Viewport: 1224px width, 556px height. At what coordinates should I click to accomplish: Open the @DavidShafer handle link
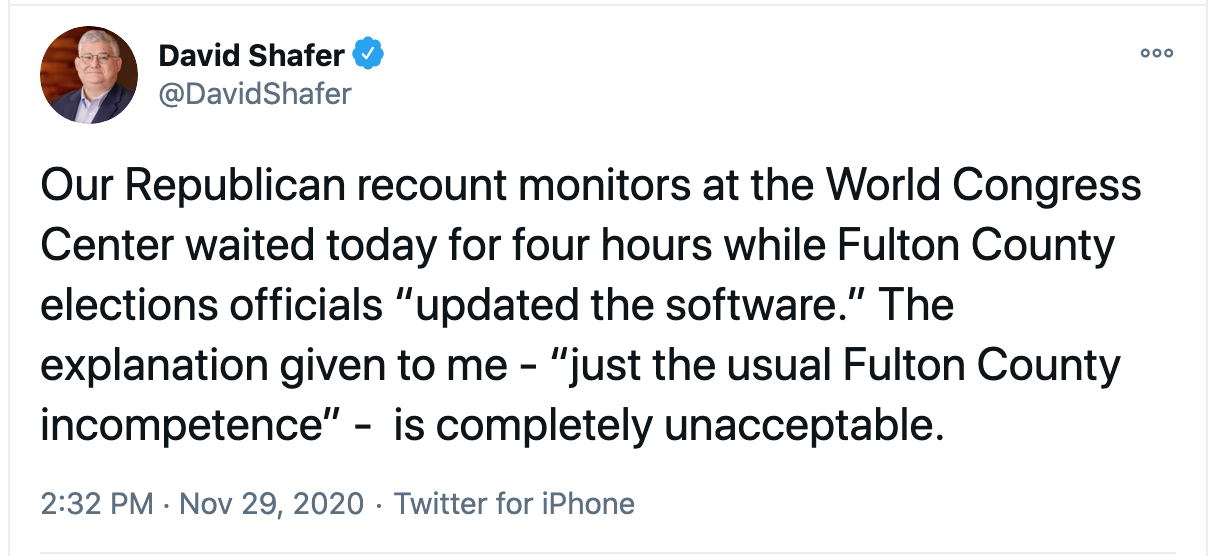point(256,94)
